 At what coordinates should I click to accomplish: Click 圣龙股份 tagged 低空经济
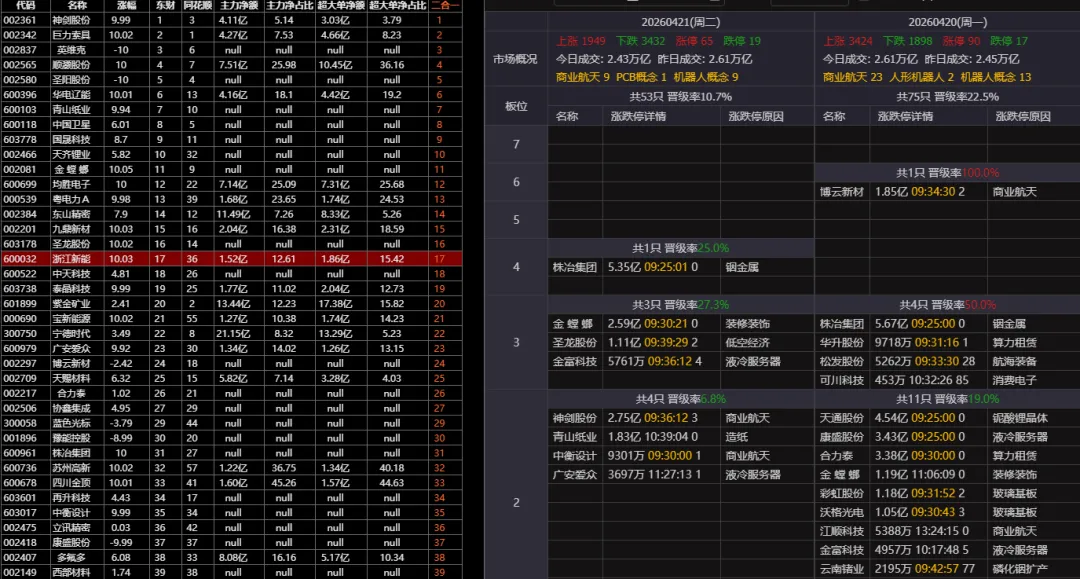coord(574,342)
